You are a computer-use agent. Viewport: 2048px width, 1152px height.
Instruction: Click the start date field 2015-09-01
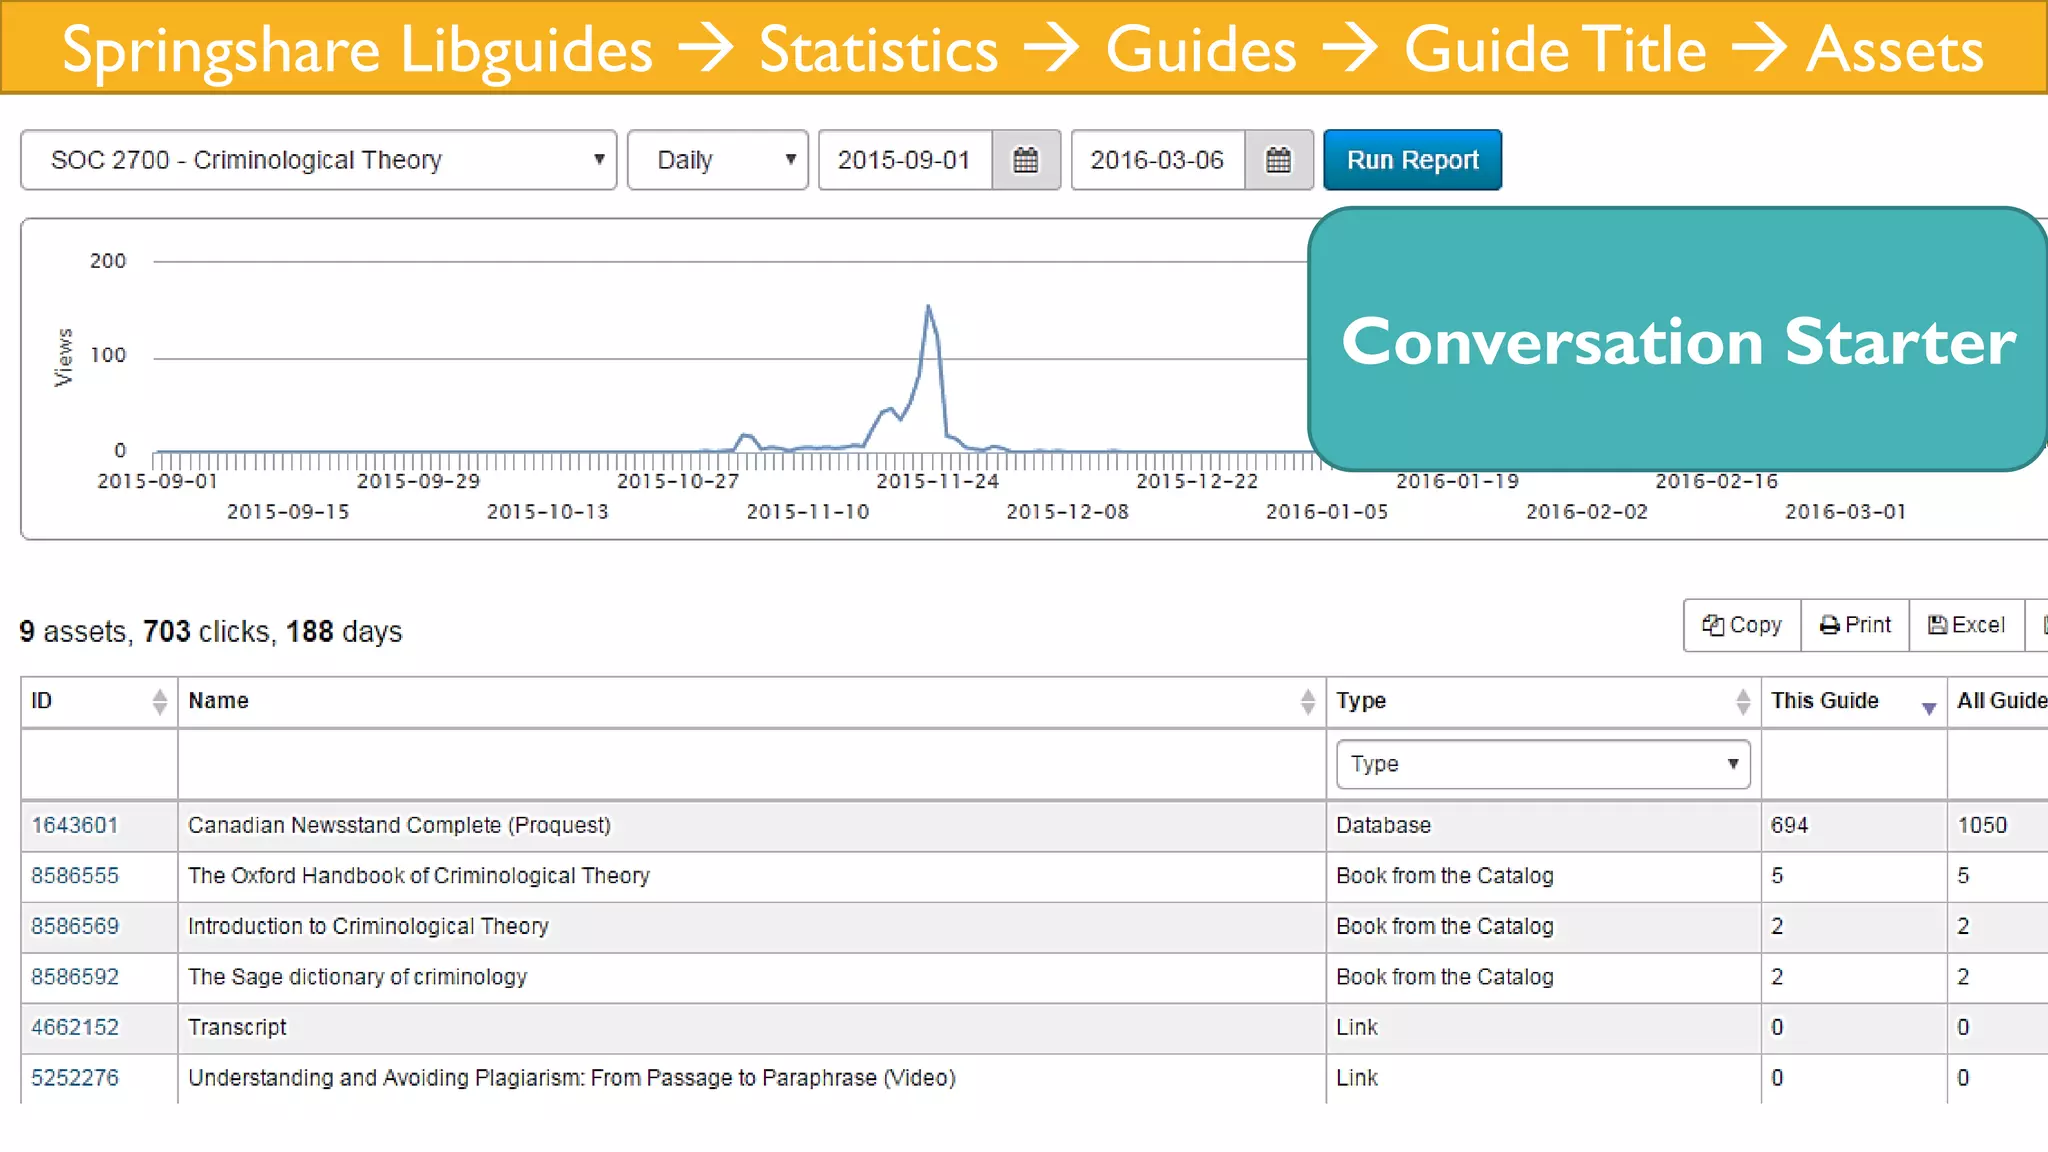(905, 160)
